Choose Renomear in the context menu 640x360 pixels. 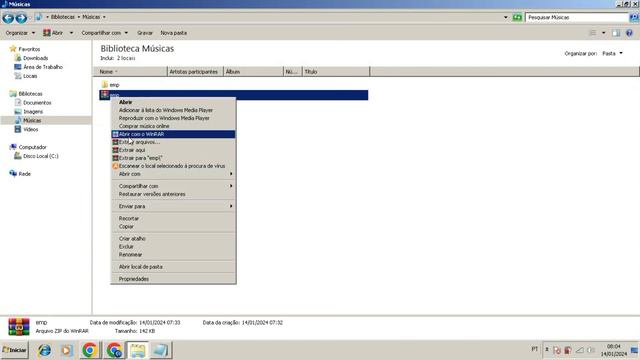(x=173, y=255)
